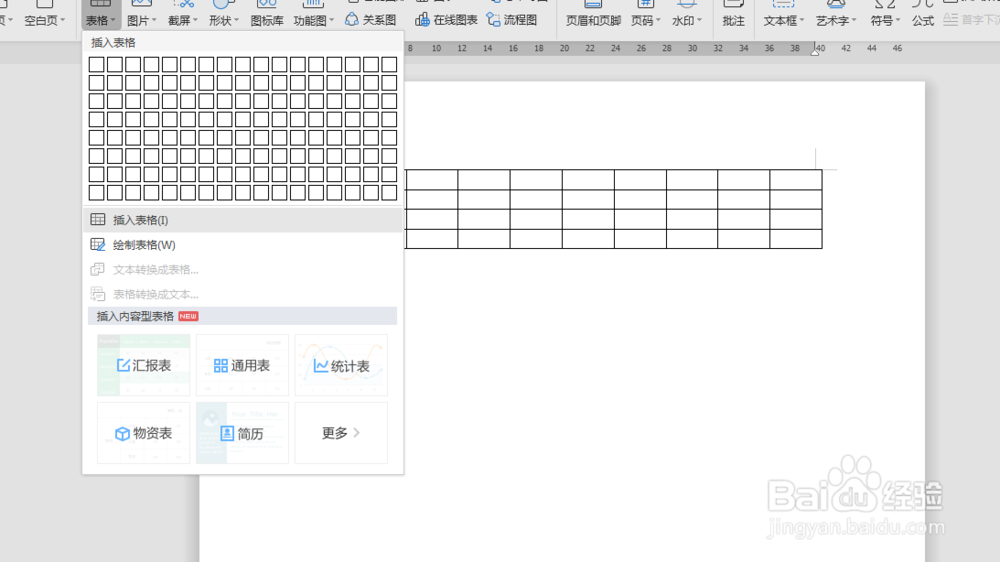1000x562 pixels.
Task: Open the 形状 (Shapes) dropdown
Action: pos(223,14)
